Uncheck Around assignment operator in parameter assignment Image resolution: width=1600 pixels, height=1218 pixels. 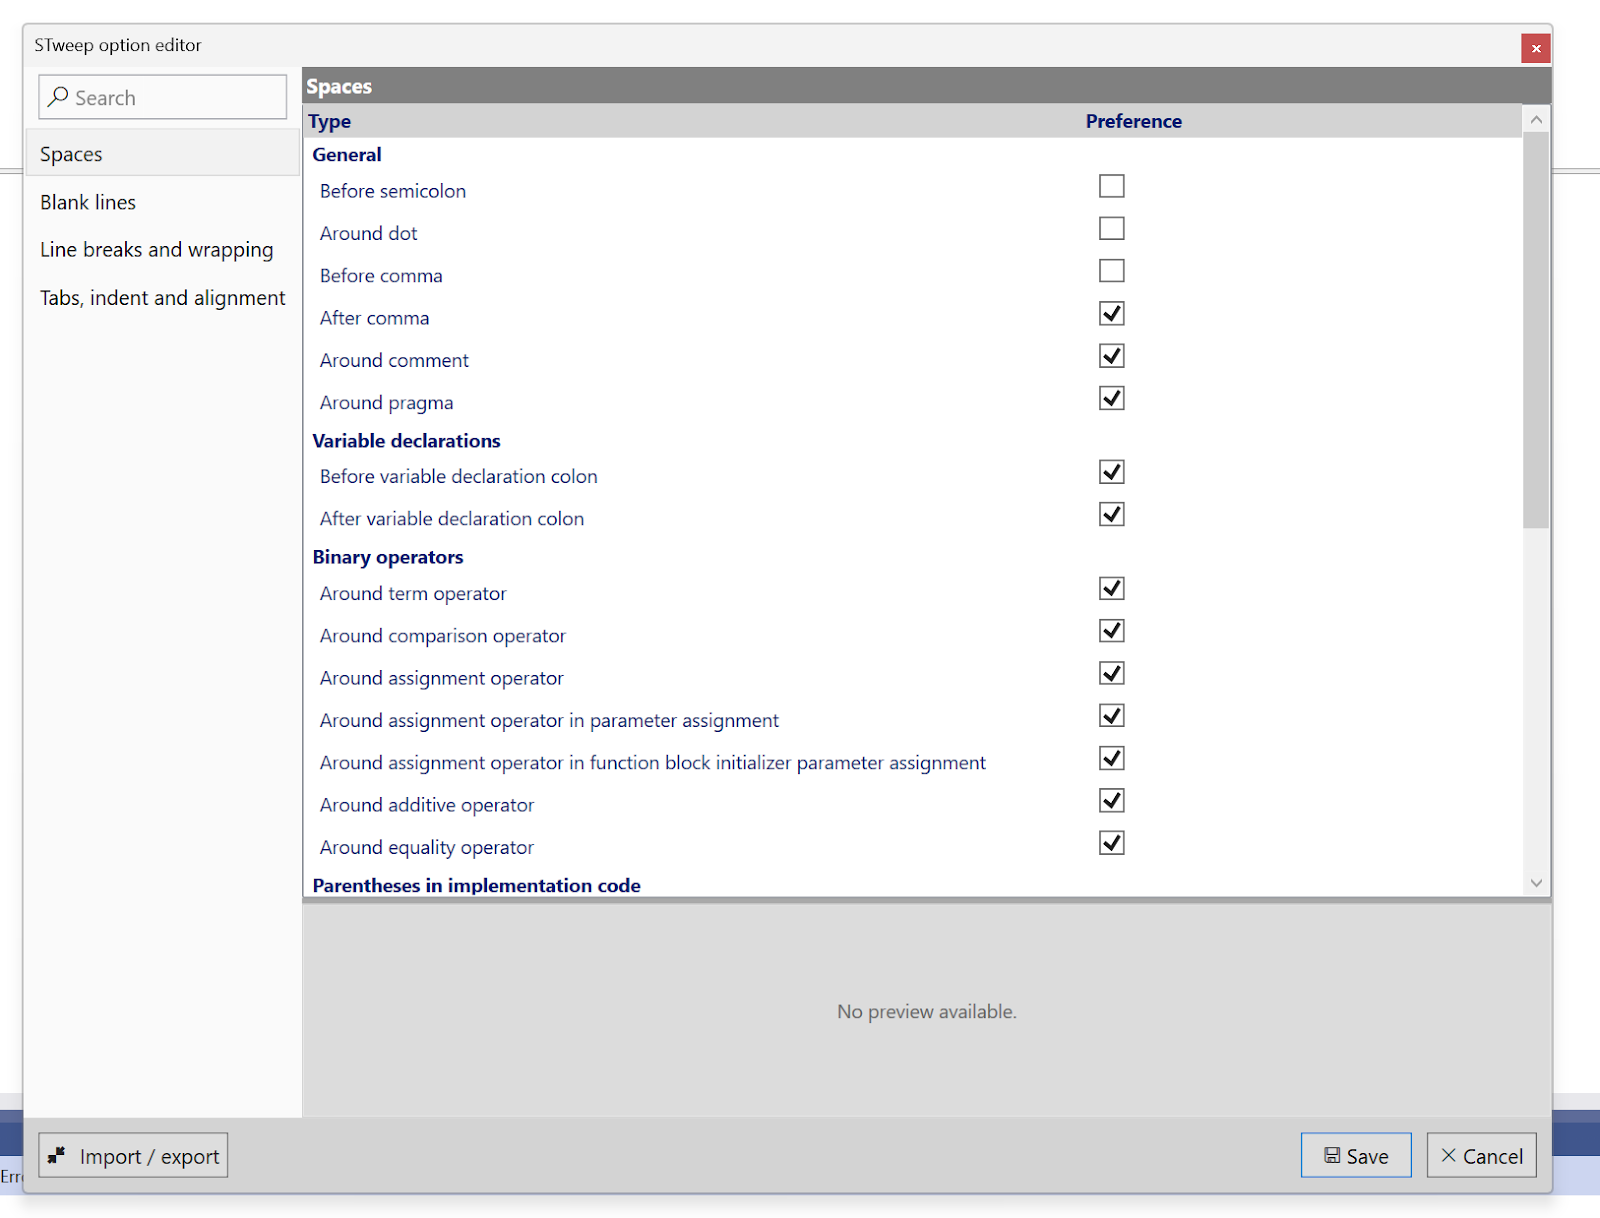[1111, 716]
